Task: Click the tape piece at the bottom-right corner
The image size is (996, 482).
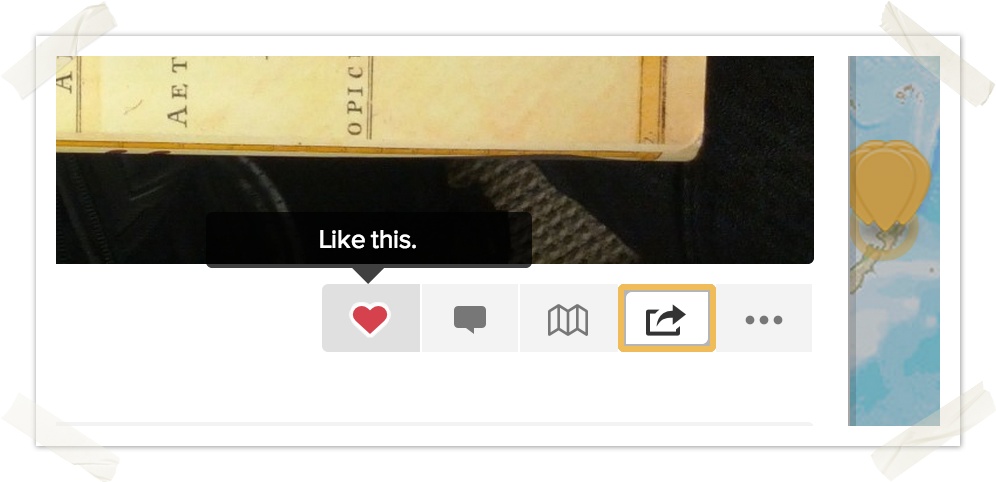Action: click(934, 432)
